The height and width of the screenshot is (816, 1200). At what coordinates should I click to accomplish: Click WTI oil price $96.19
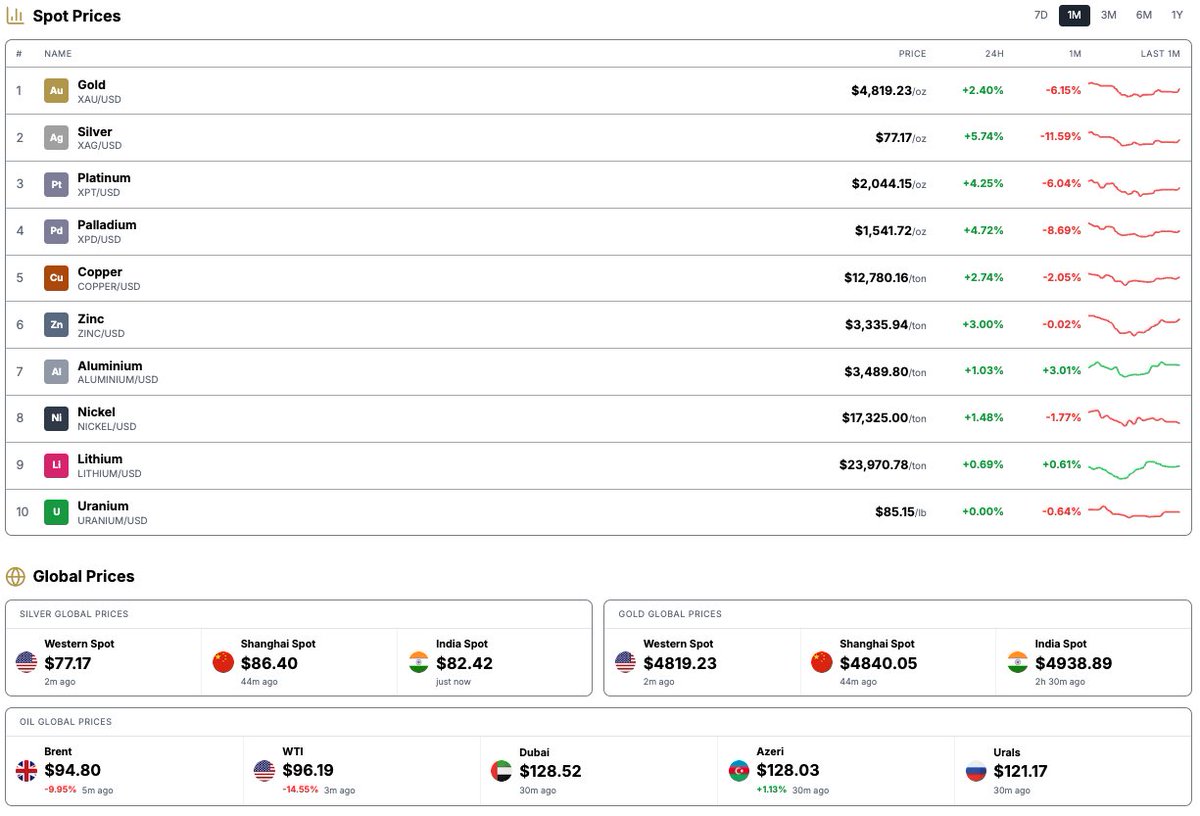pos(308,771)
